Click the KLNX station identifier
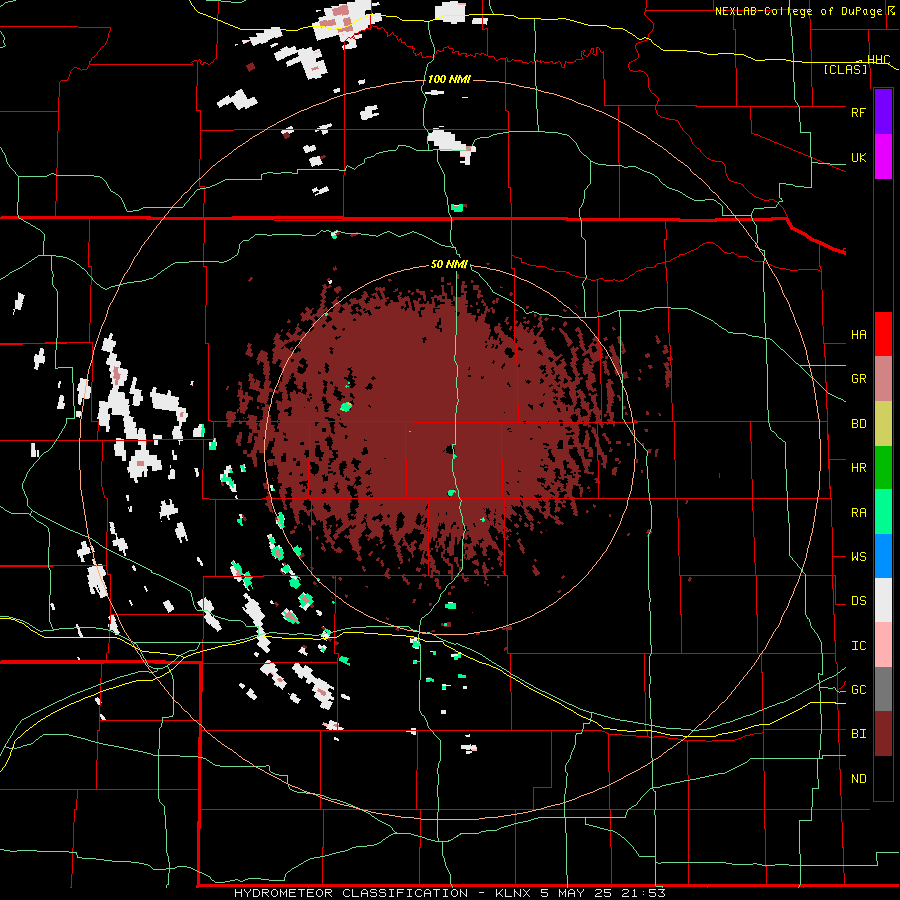This screenshot has height=900, width=900. coord(514,893)
